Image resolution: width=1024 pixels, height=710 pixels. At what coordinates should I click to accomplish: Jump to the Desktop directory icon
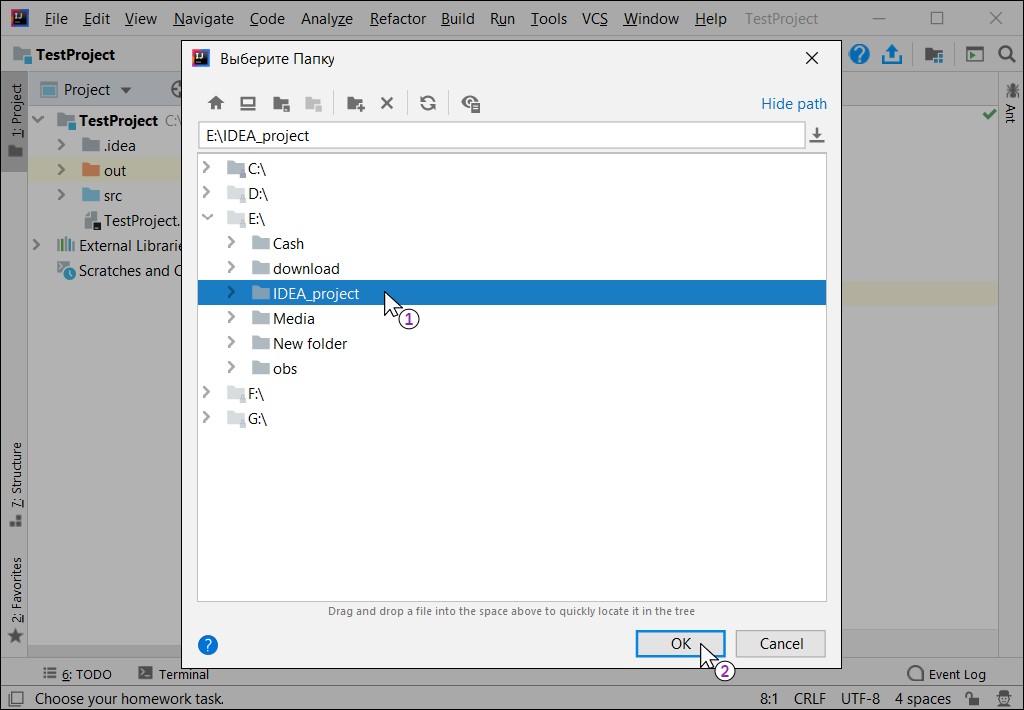248,103
